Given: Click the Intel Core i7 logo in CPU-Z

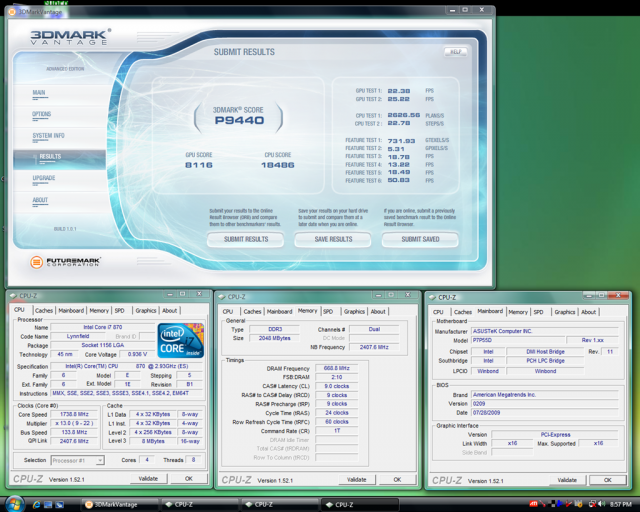Looking at the screenshot, I should click(180, 341).
